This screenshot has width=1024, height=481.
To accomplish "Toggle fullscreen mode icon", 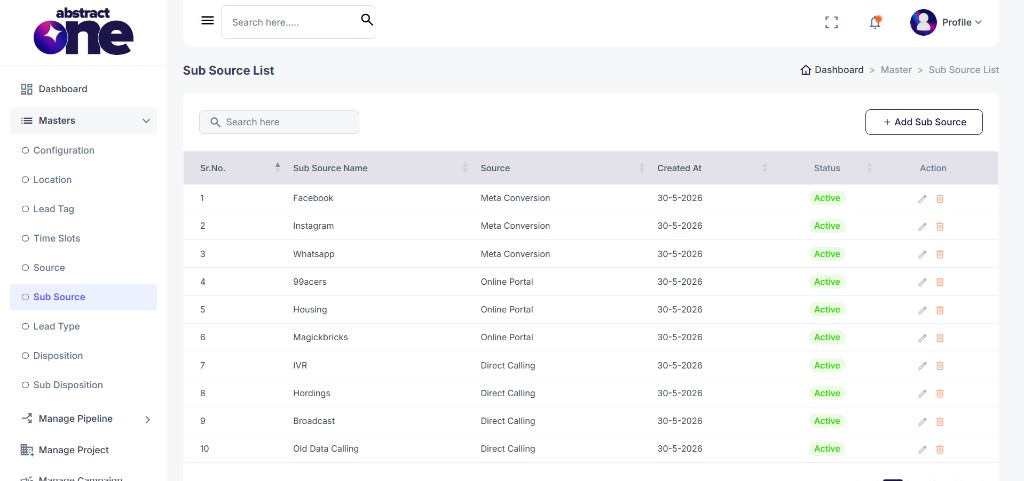I will point(831,22).
